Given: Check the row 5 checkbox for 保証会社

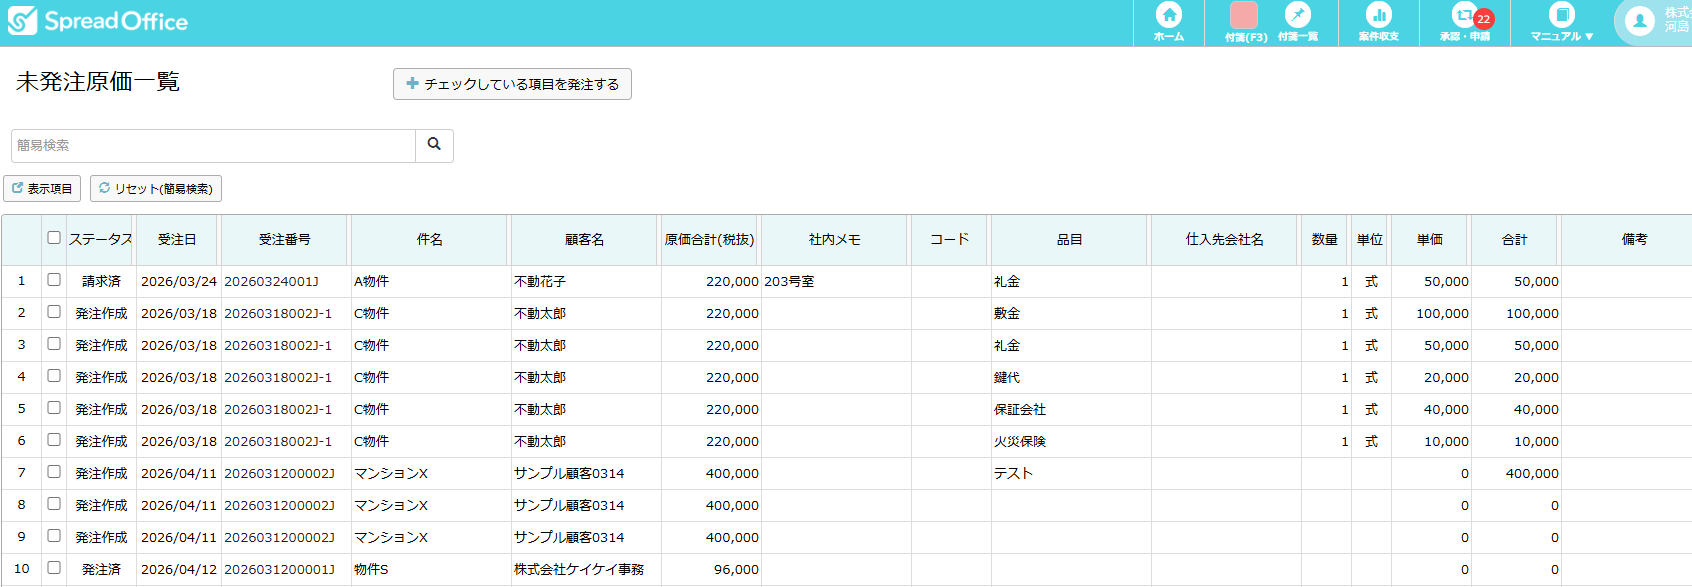Looking at the screenshot, I should (x=54, y=408).
